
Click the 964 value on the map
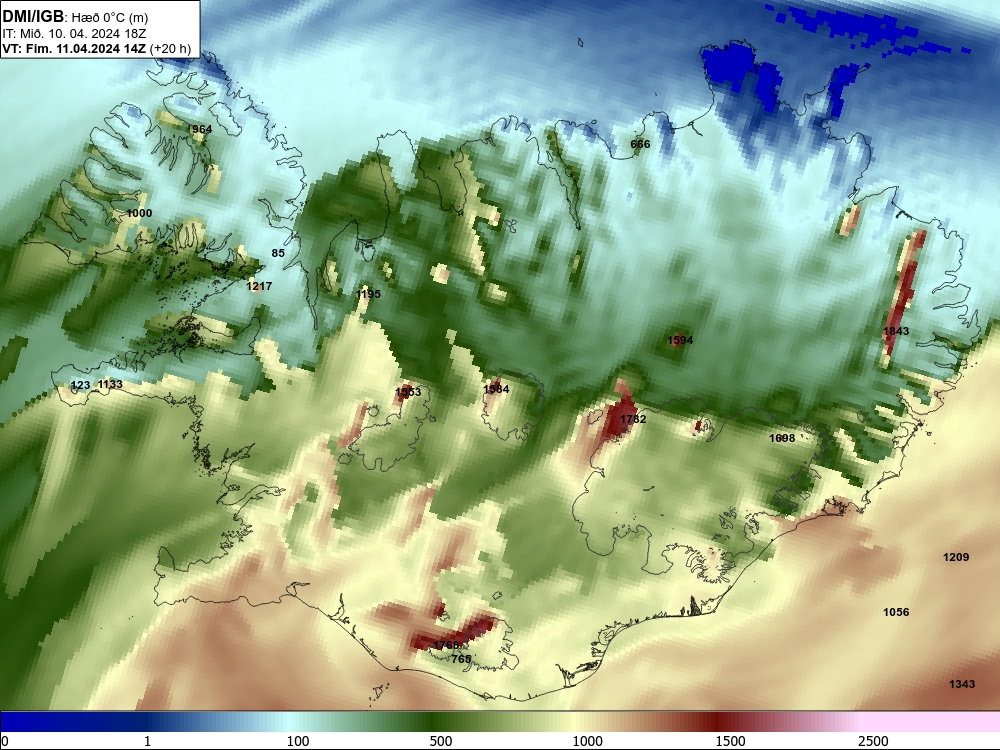coord(202,129)
